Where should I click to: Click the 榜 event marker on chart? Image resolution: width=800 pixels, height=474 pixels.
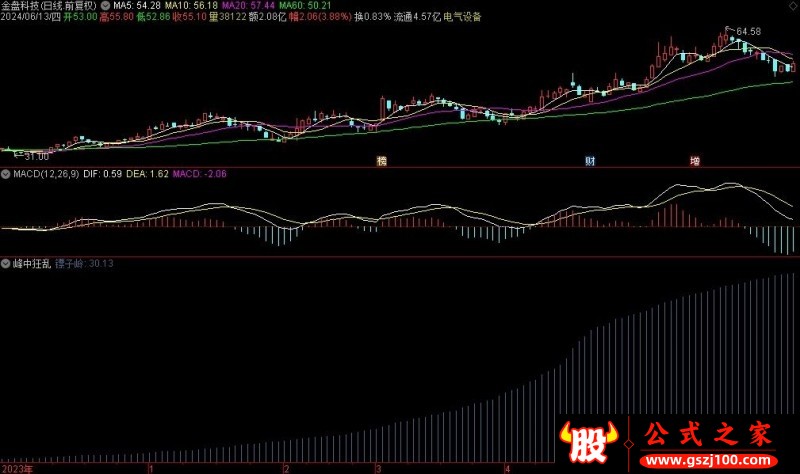(381, 161)
